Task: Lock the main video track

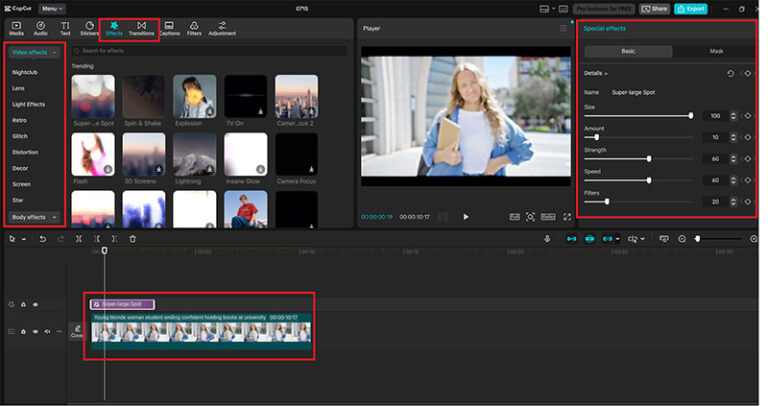Action: (x=23, y=332)
